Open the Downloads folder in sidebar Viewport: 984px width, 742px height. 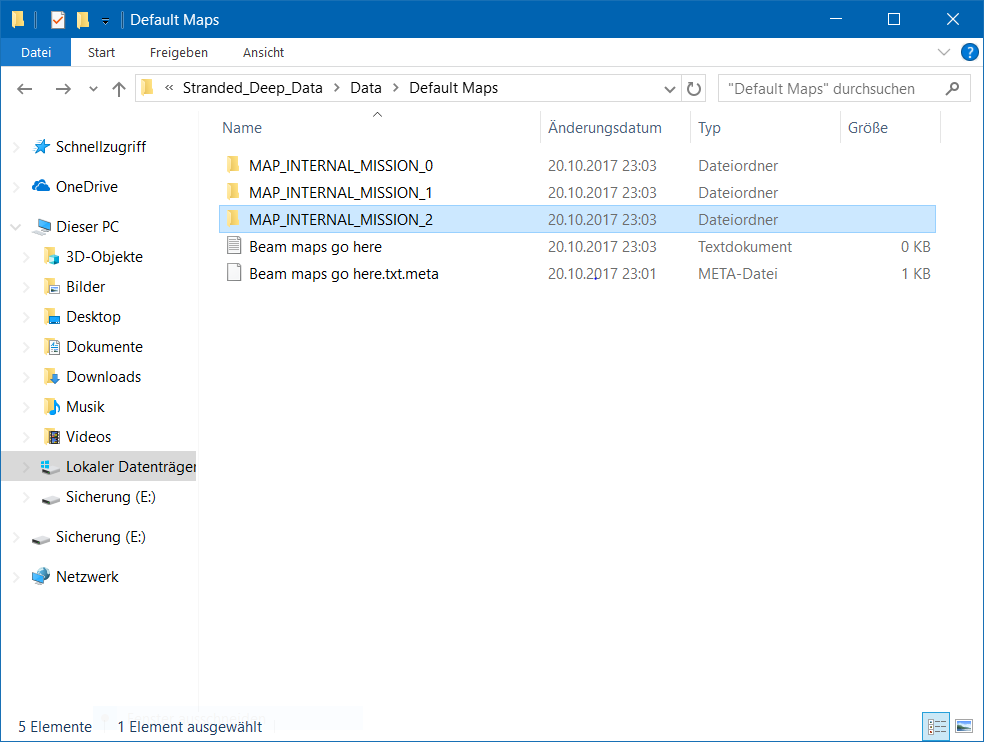[x=103, y=377]
